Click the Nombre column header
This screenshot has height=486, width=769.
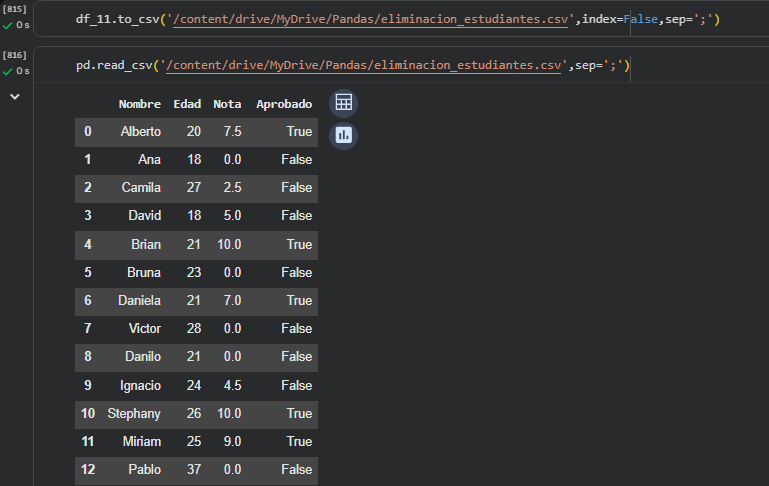[139, 104]
